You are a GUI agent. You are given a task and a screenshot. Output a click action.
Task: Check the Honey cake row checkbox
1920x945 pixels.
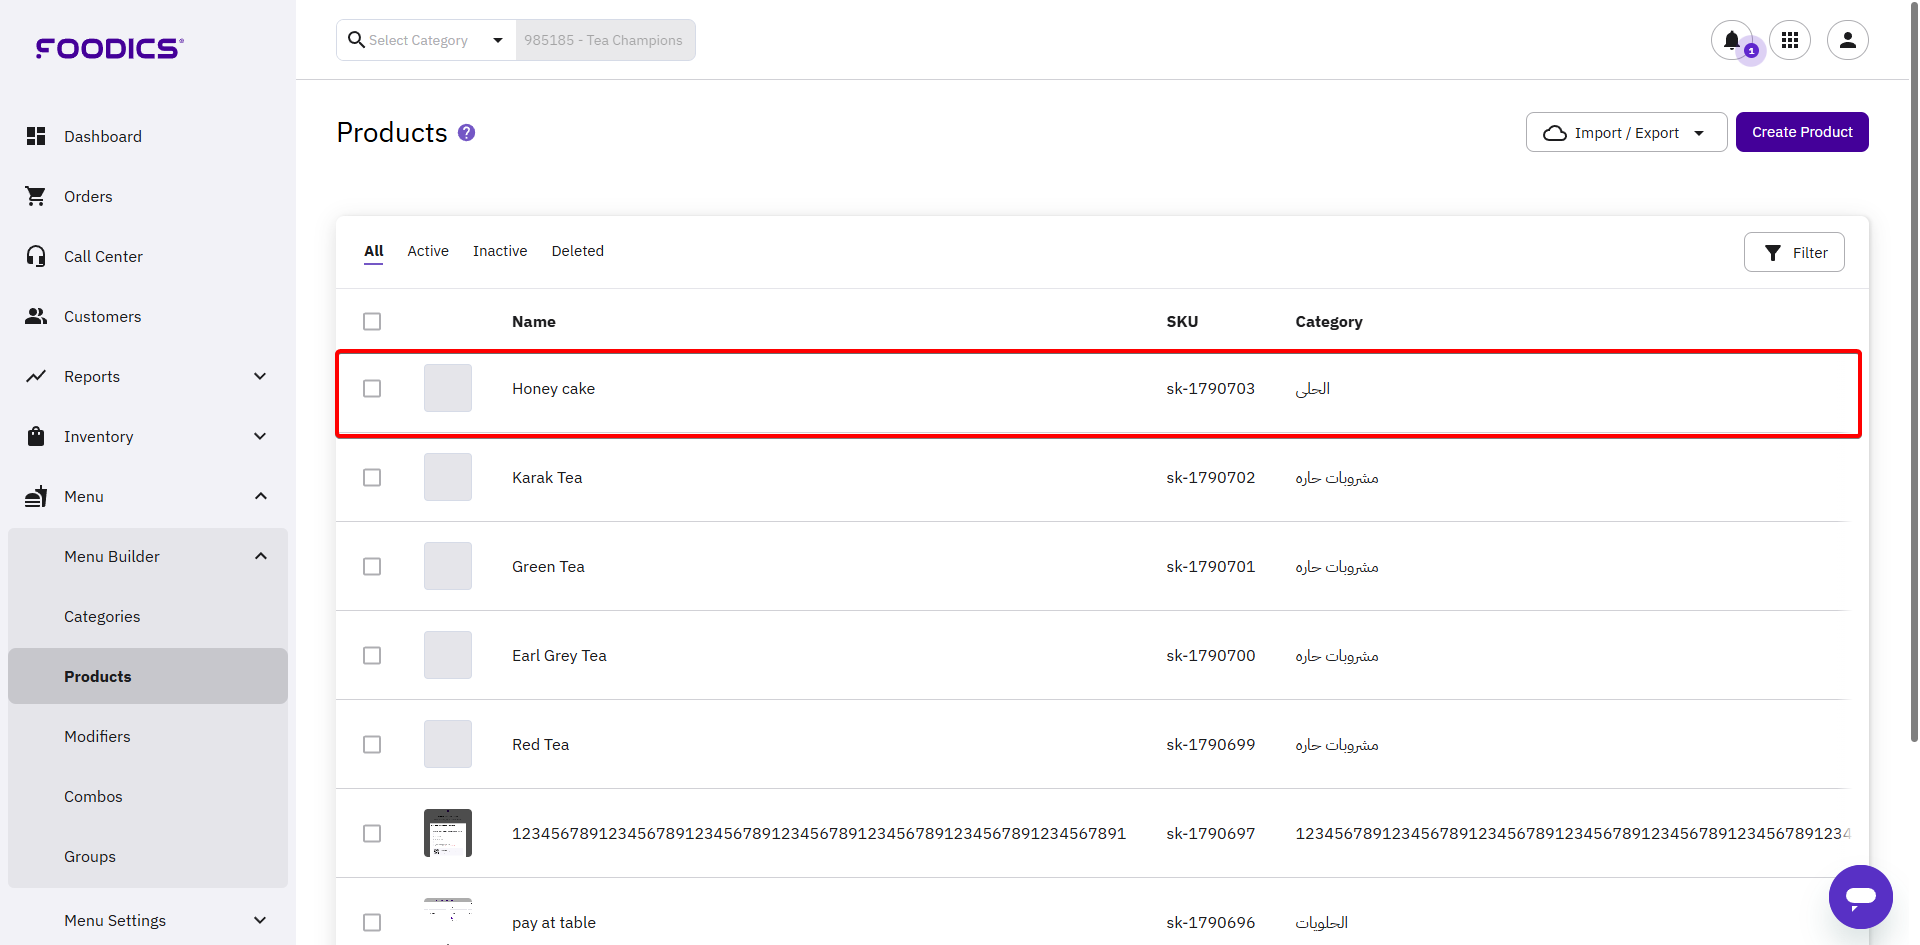[x=372, y=388]
